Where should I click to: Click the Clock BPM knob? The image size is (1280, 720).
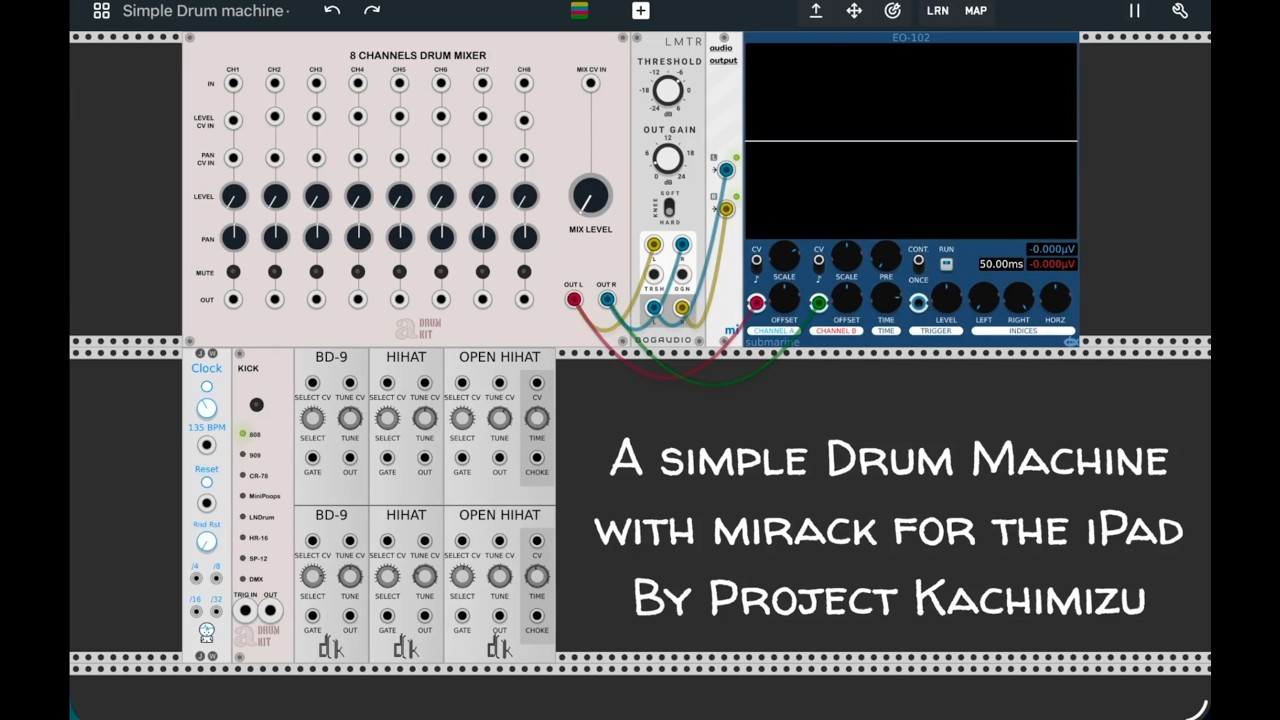pyautogui.click(x=206, y=408)
